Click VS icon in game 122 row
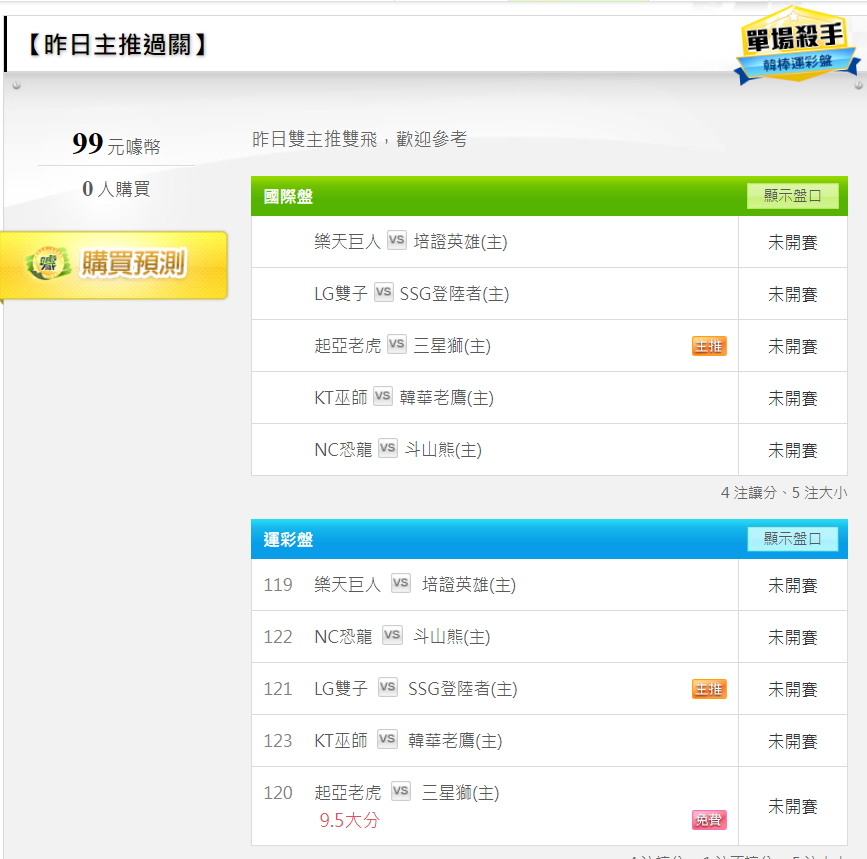 (x=392, y=635)
